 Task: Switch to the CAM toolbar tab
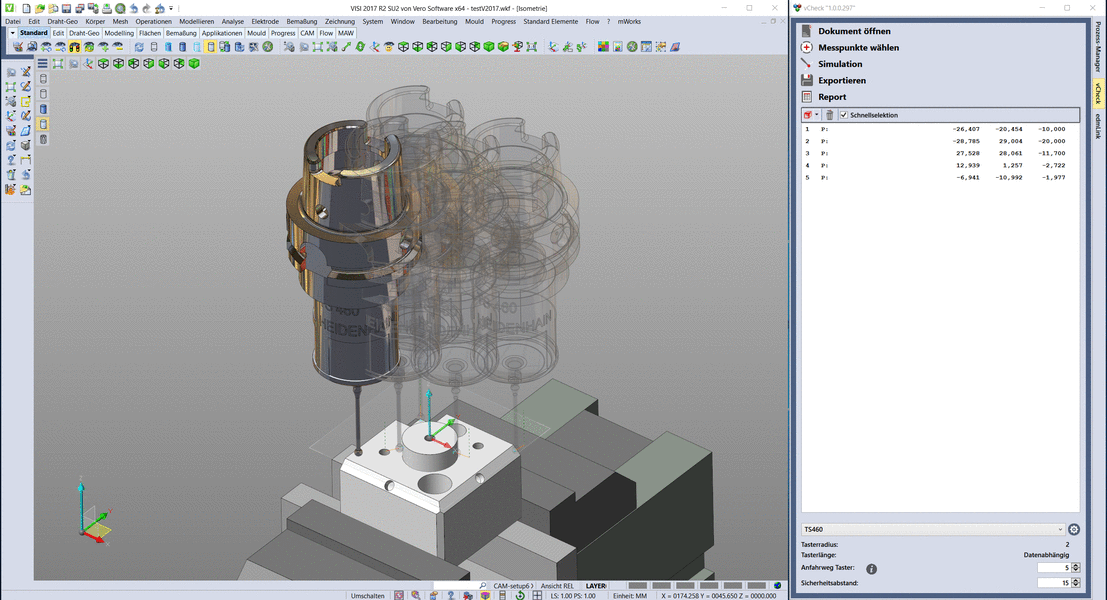tap(307, 33)
